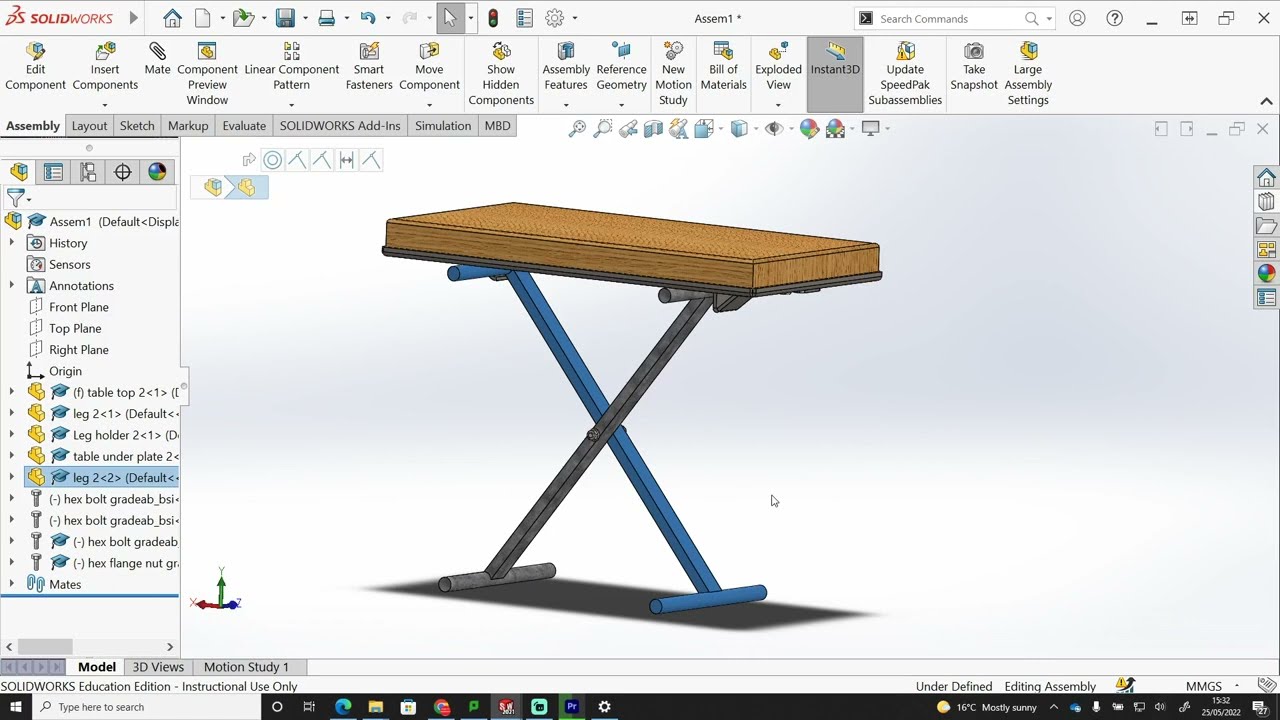Open Large Assembly Settings
This screenshot has width=1280, height=720.
[x=1028, y=74]
